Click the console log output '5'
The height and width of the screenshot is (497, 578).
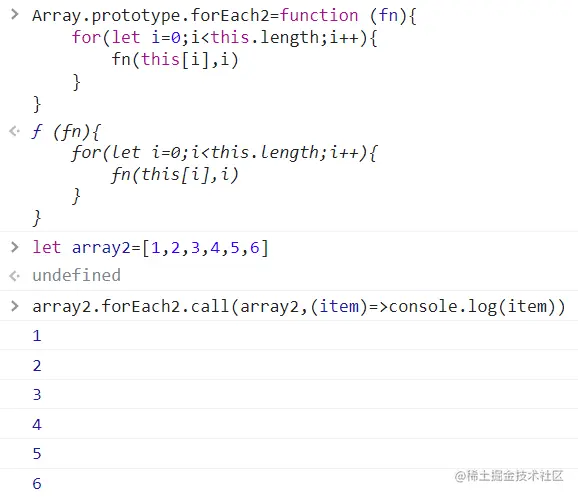point(37,454)
